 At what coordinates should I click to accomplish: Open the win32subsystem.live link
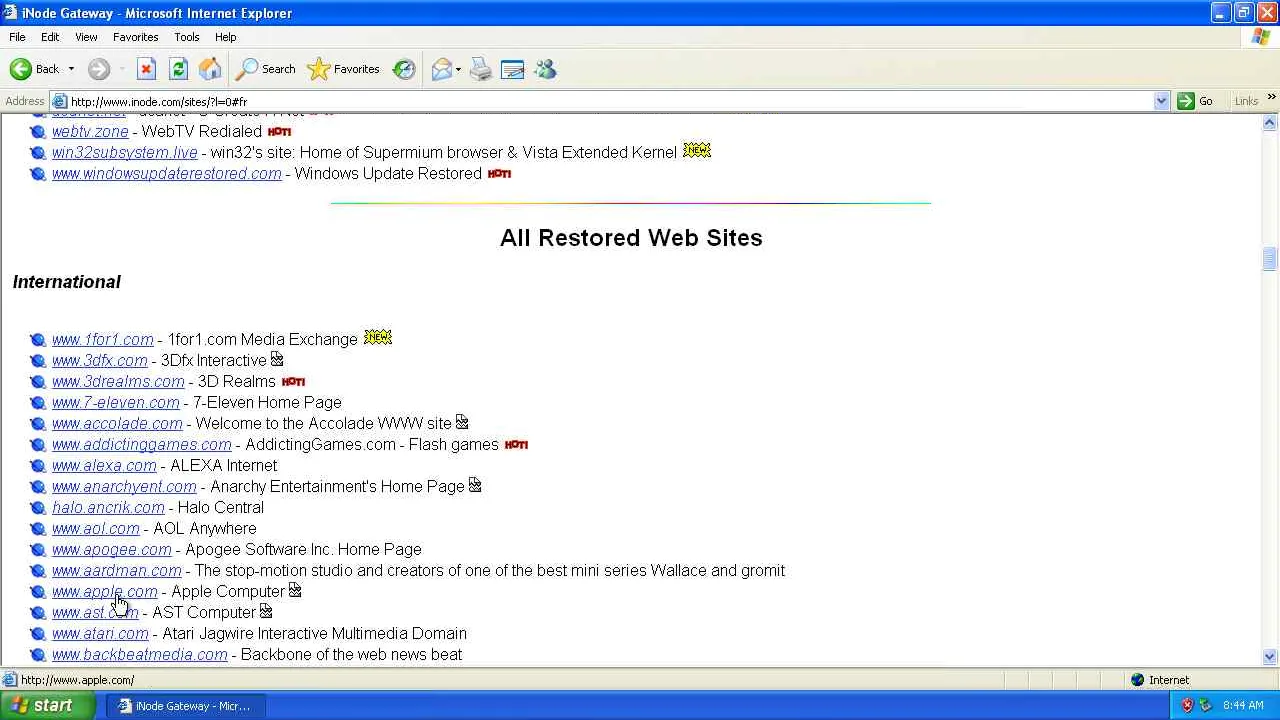click(x=124, y=152)
